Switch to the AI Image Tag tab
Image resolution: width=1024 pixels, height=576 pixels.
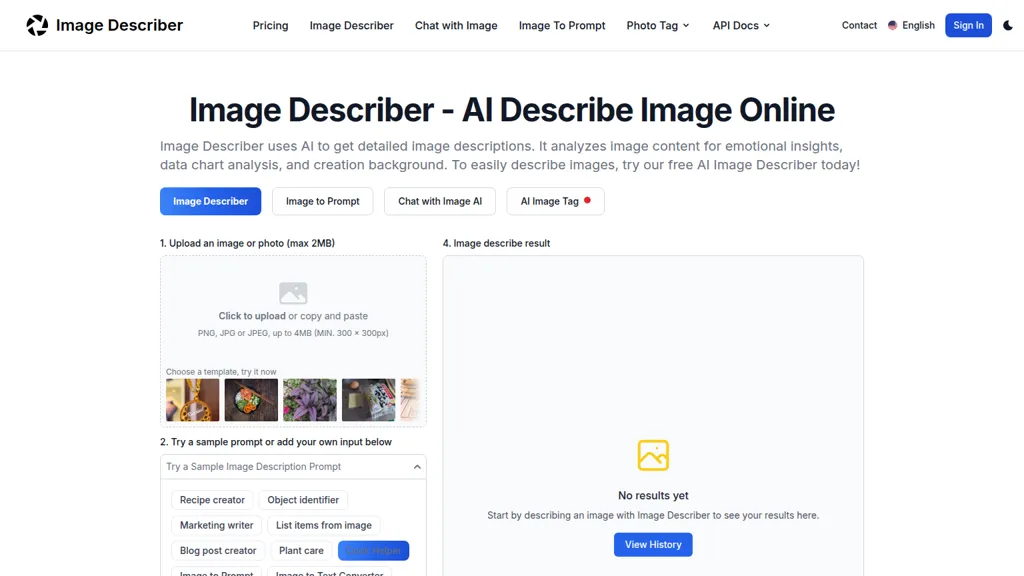pyautogui.click(x=555, y=201)
